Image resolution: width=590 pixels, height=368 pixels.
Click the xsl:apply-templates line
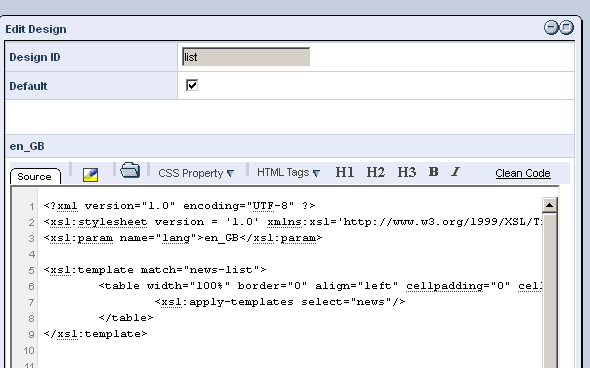point(280,302)
